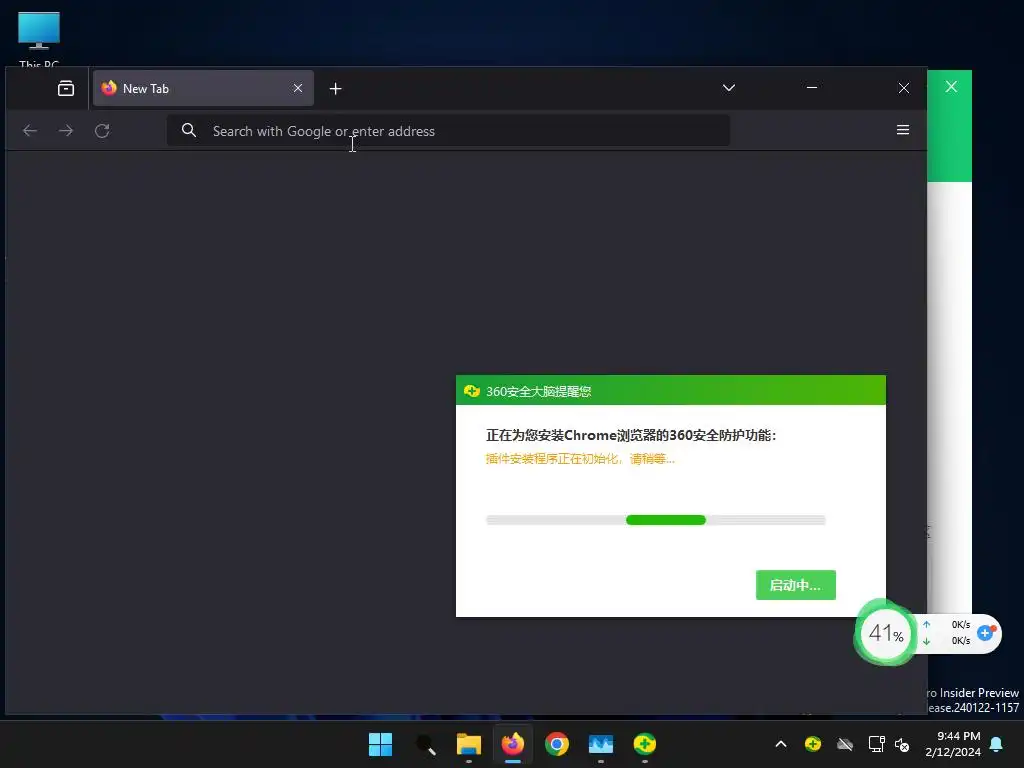This screenshot has height=768, width=1024.
Task: Open network status tray icon
Action: click(876, 744)
